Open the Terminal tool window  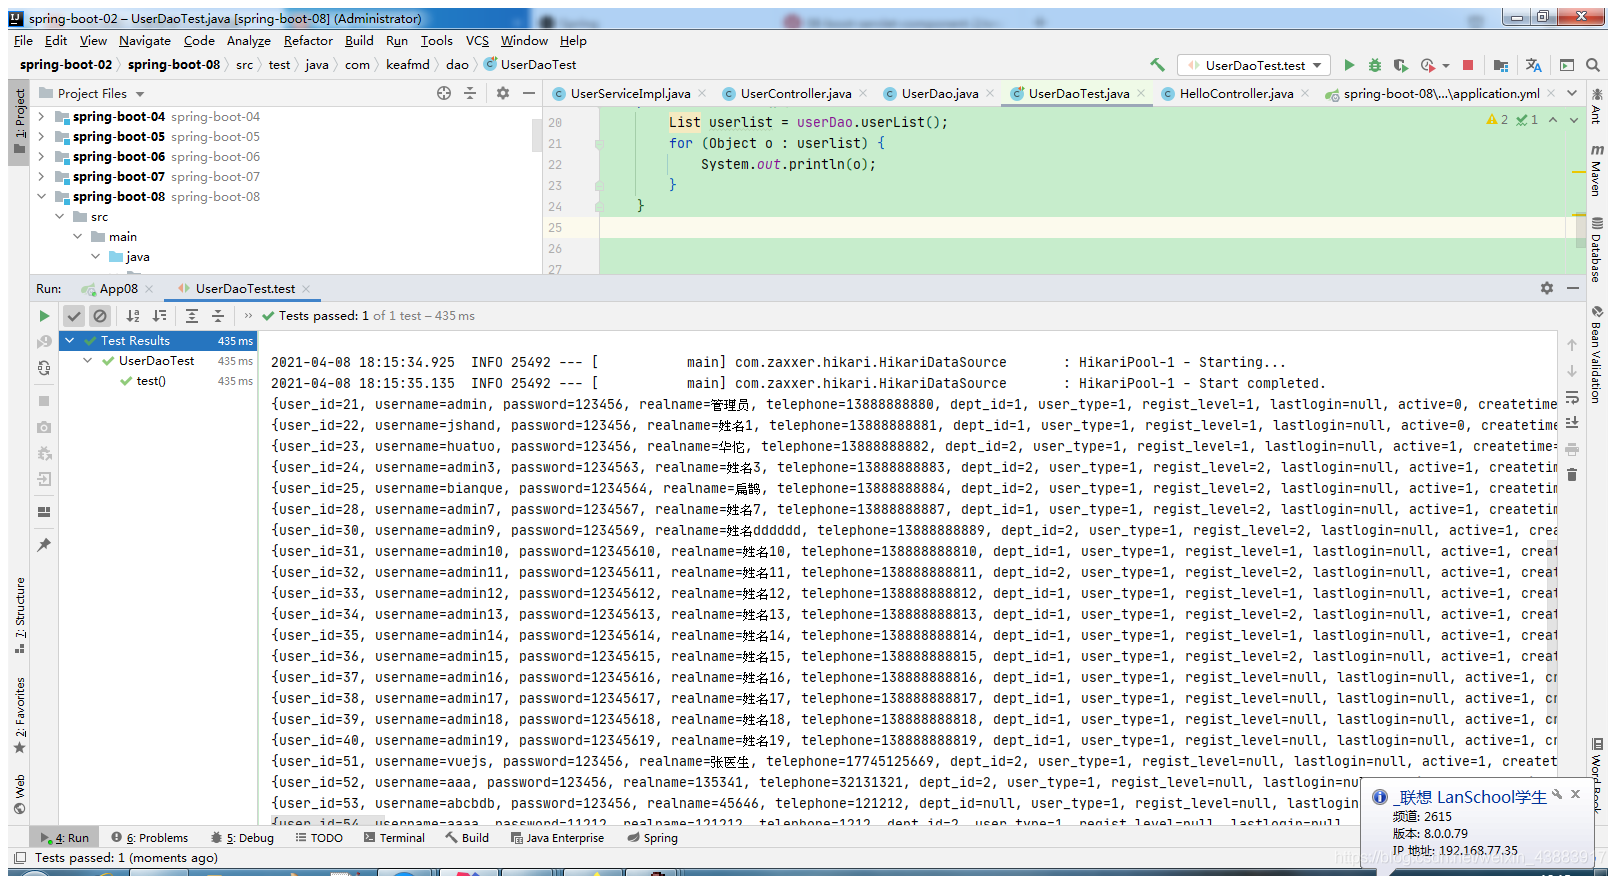click(394, 838)
